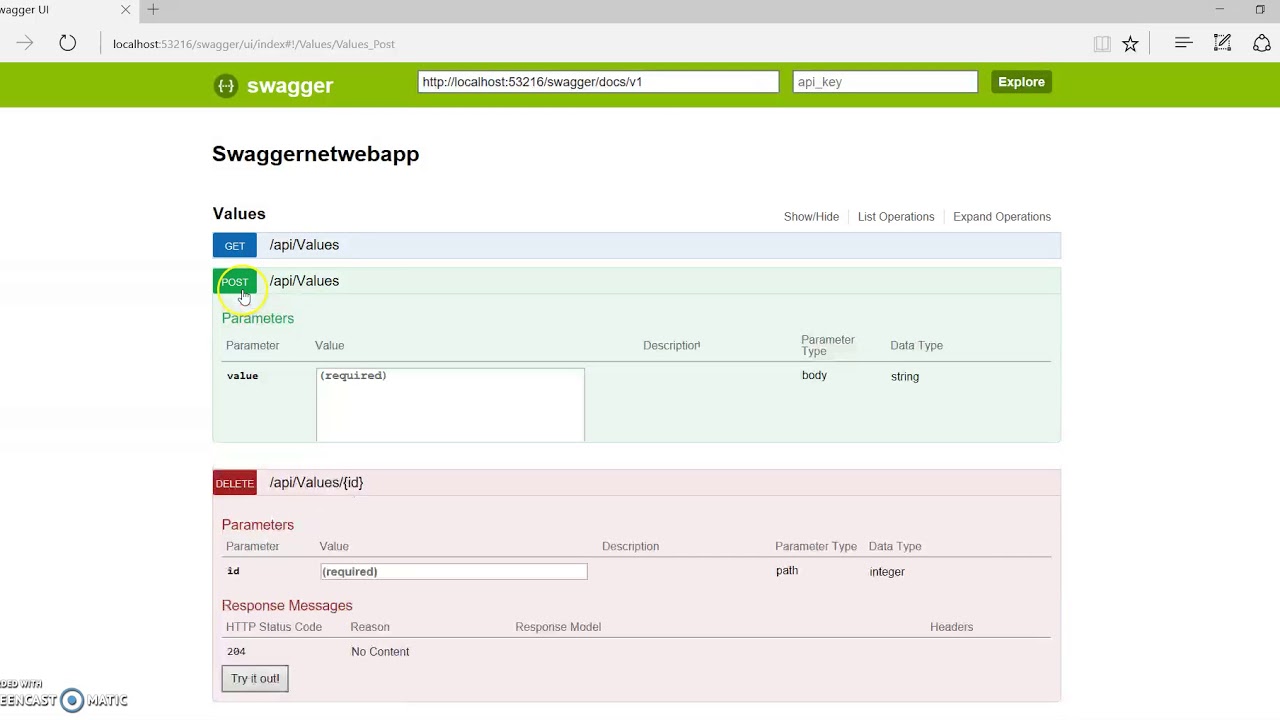The image size is (1280, 720).
Task: Click the Values section heading
Action: pyautogui.click(x=239, y=214)
